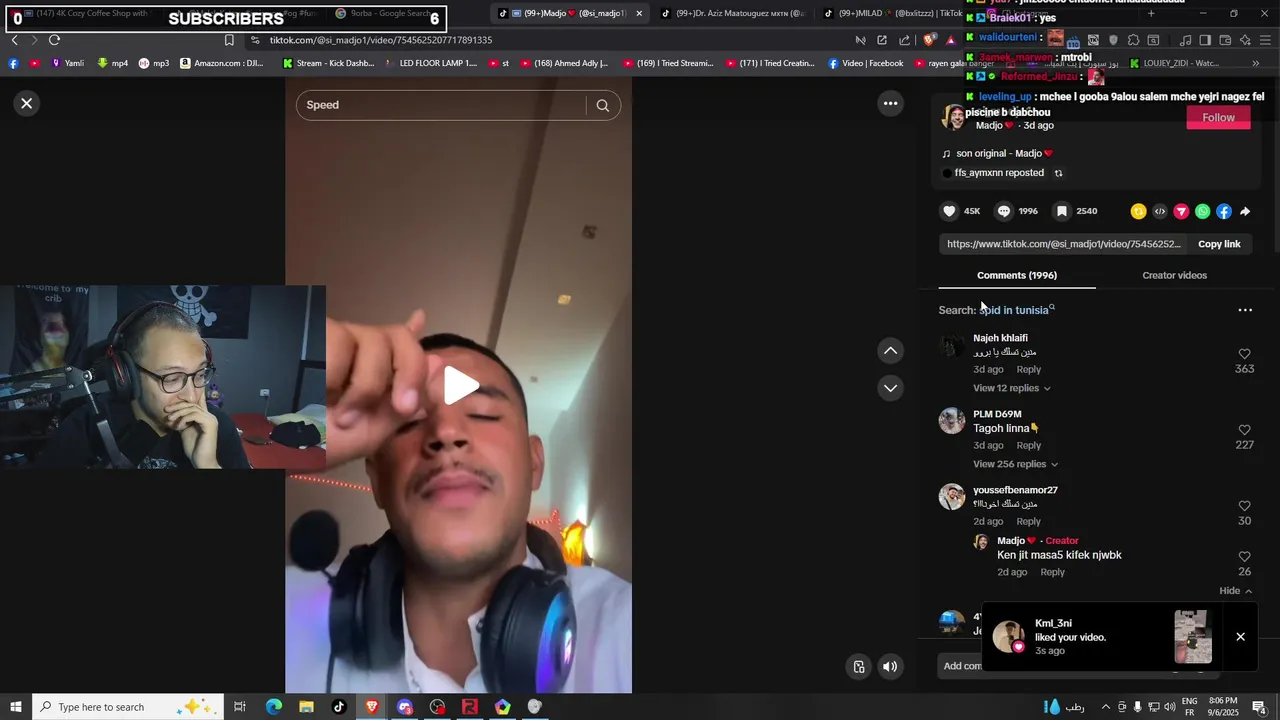Open PLM D69M's profile picture
The width and height of the screenshot is (1280, 720).
pyautogui.click(x=952, y=421)
